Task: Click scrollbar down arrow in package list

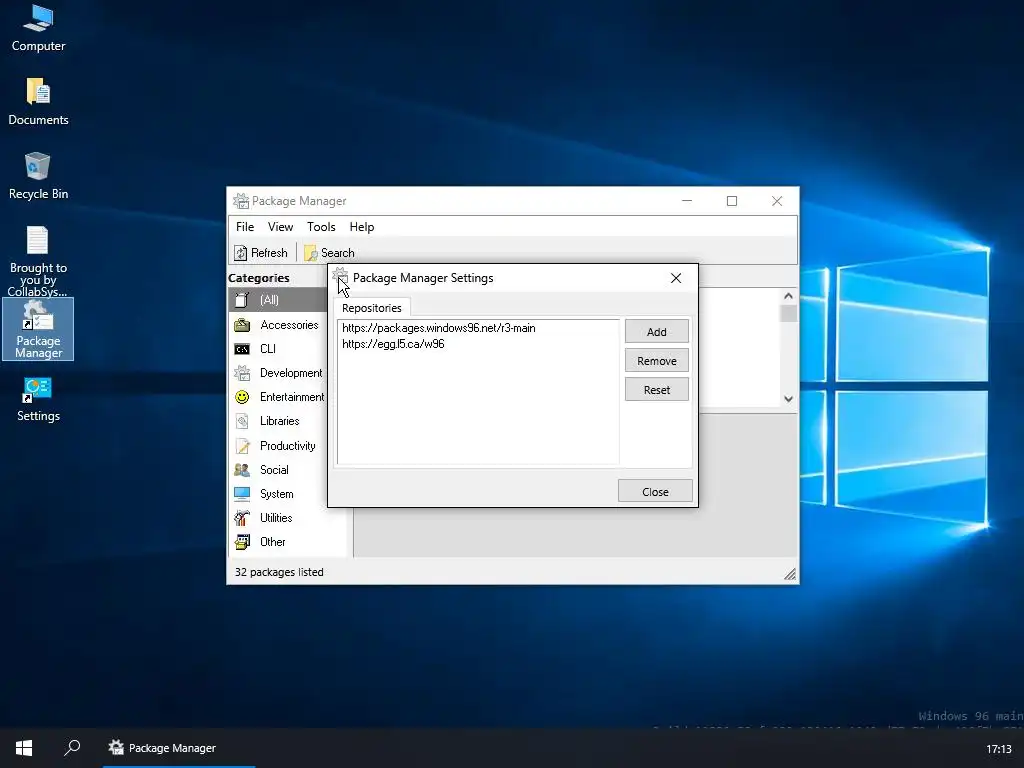Action: click(x=788, y=399)
